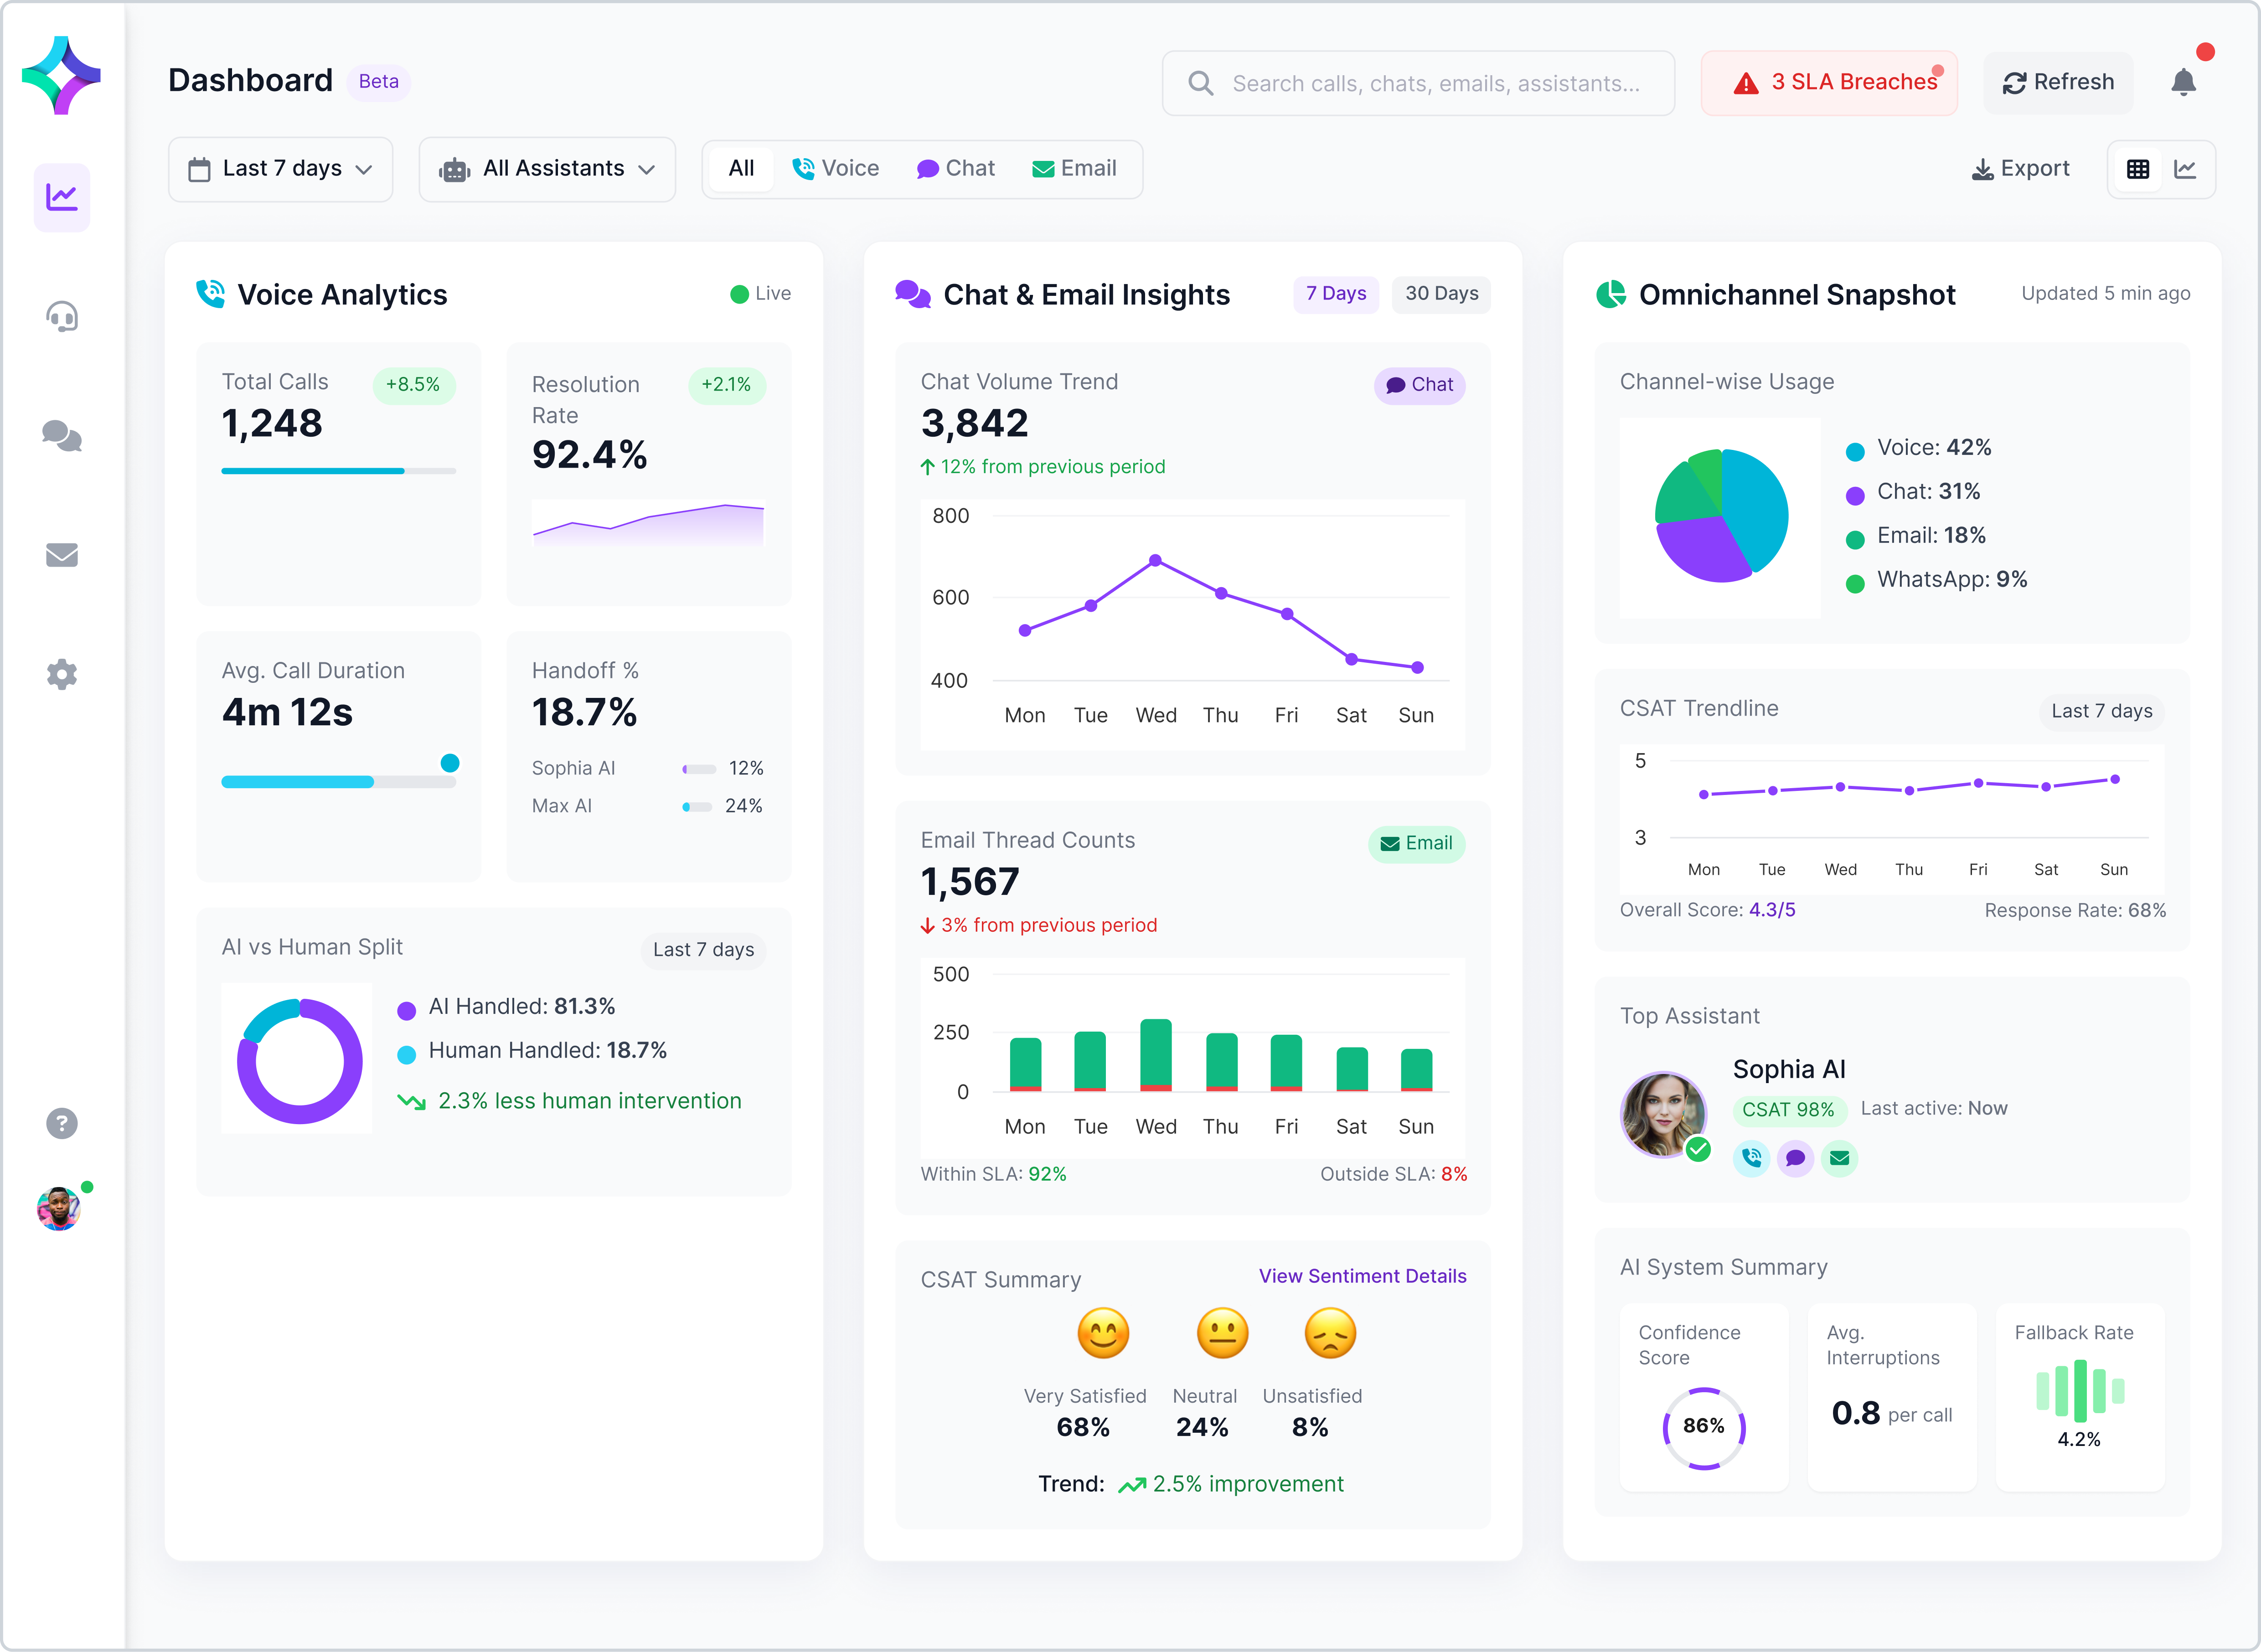Click the help question mark icon
The image size is (2261, 1652).
coord(62,1123)
